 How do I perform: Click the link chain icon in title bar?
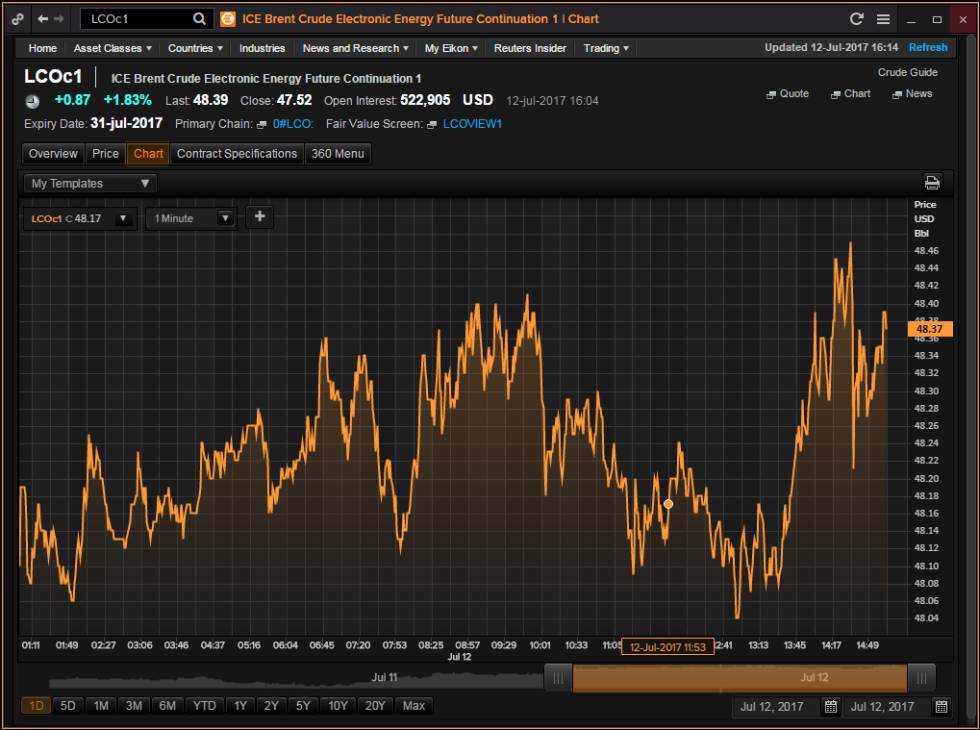coord(18,19)
